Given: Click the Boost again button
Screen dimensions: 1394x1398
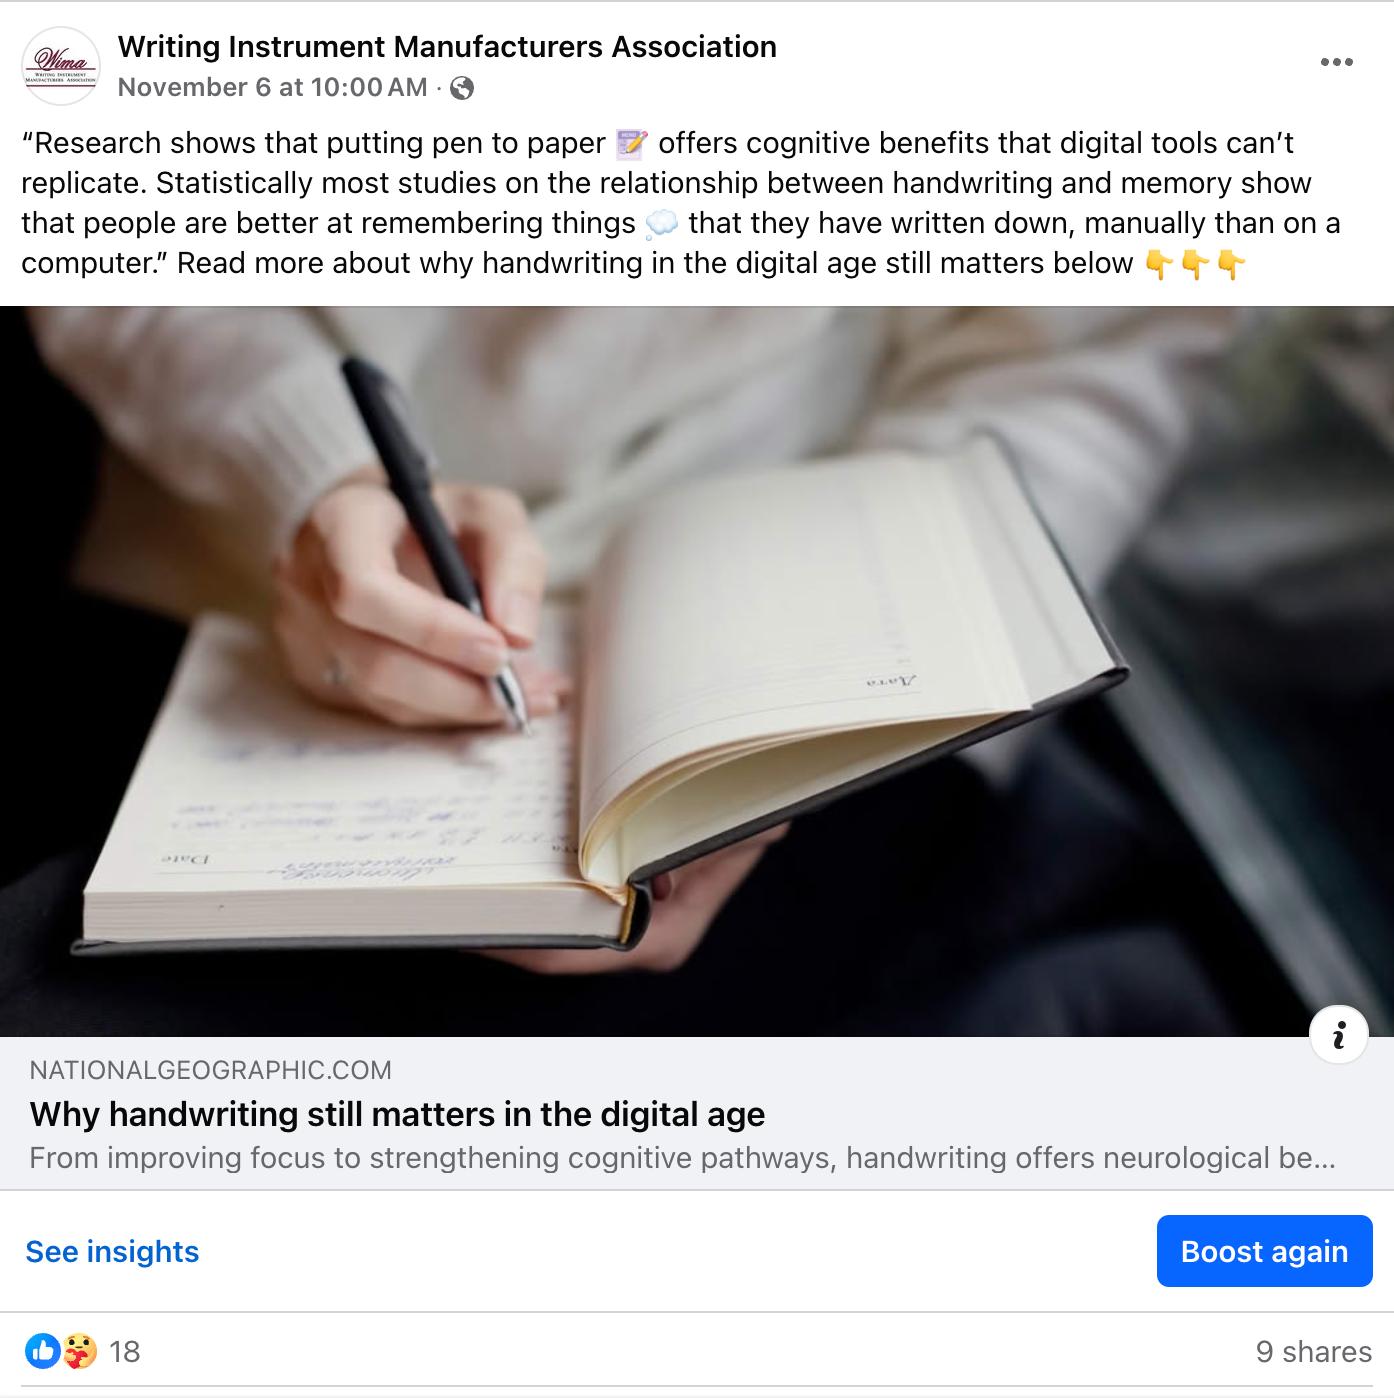Looking at the screenshot, I should (x=1264, y=1251).
